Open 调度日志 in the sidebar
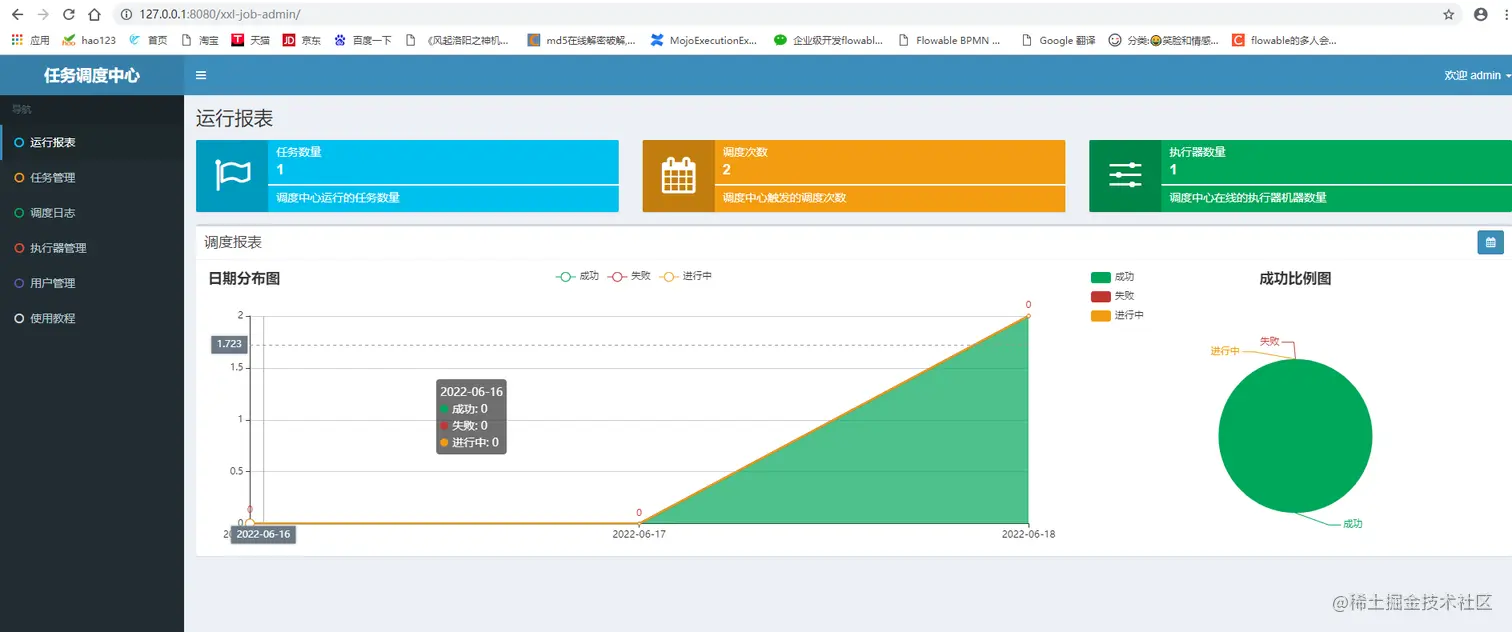Screen dimensions: 1512x632 92,212
